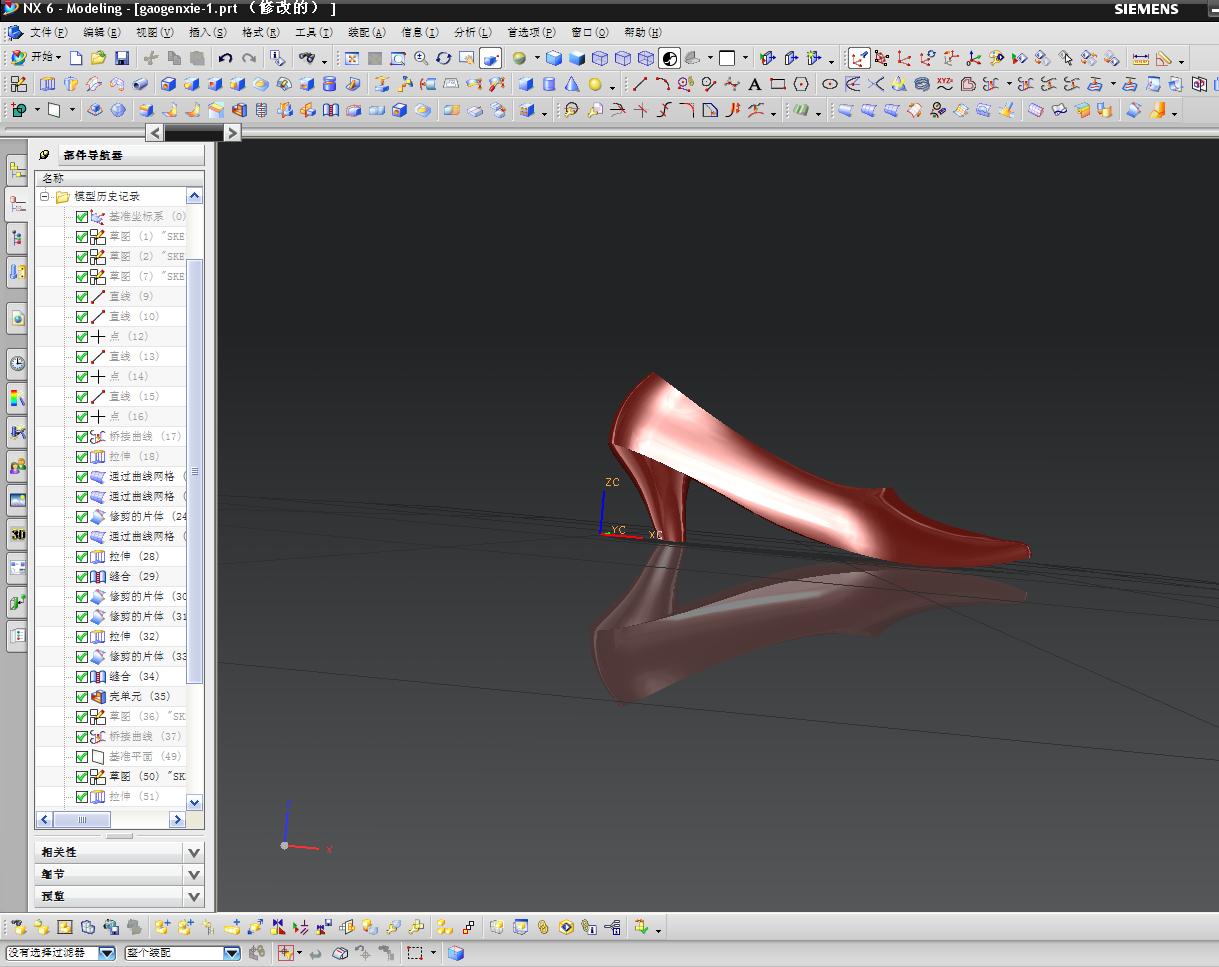1219x967 pixels.
Task: Open the Roles sidebar tab
Action: coord(17,466)
